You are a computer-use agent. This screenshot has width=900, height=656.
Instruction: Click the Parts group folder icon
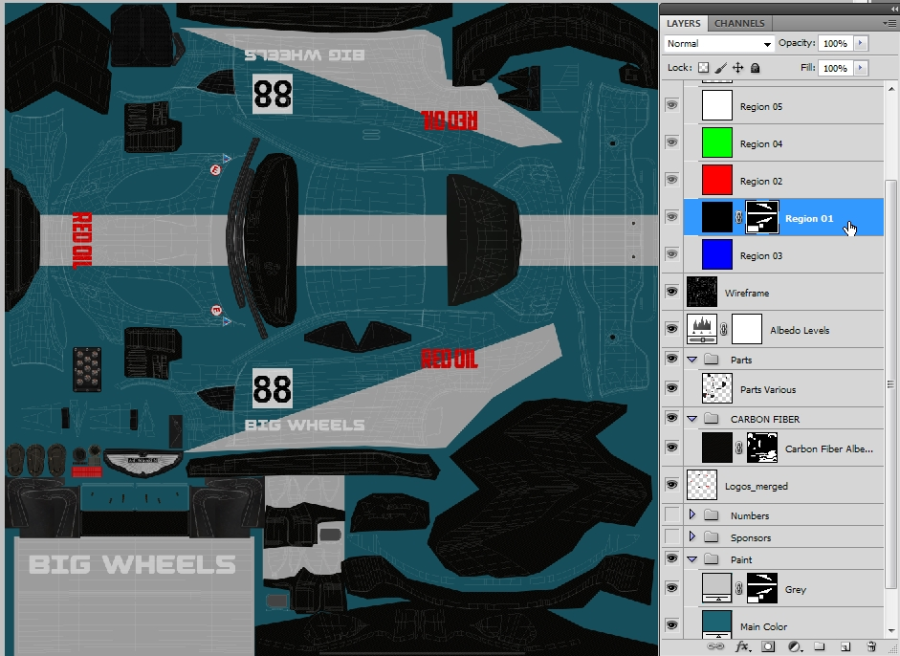[711, 359]
